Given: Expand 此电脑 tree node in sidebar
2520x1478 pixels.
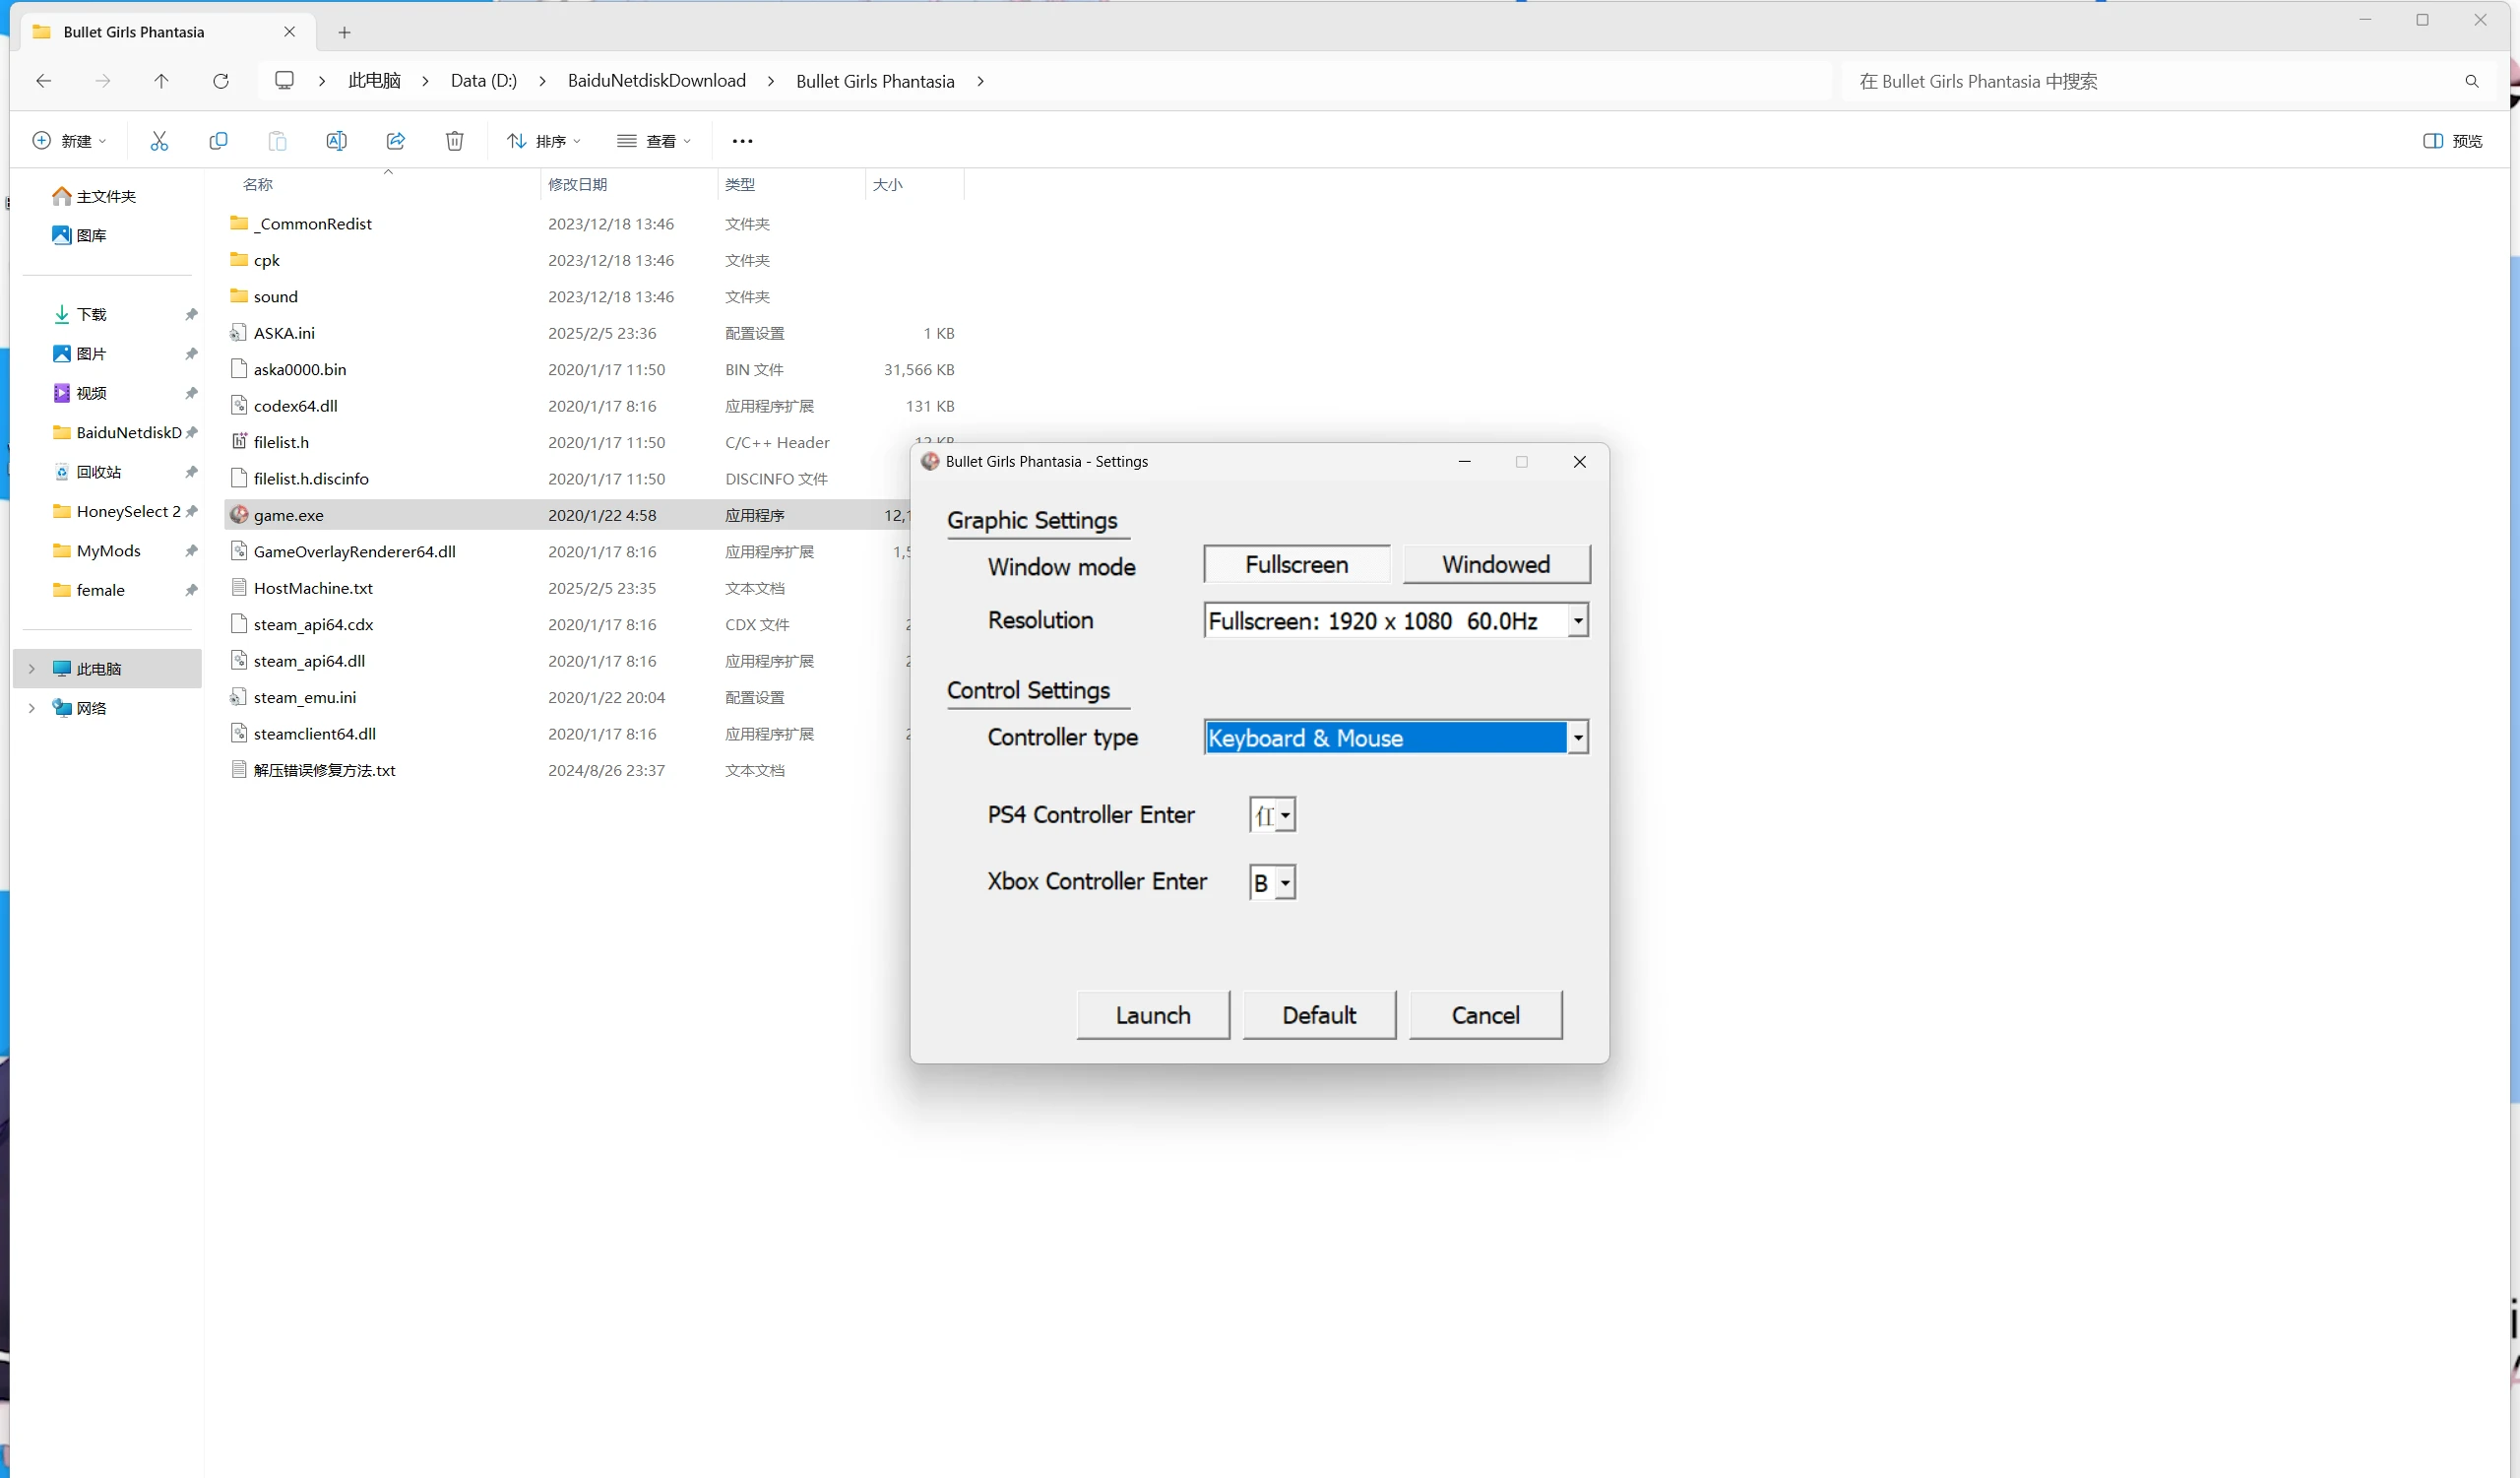Looking at the screenshot, I should click(31, 668).
